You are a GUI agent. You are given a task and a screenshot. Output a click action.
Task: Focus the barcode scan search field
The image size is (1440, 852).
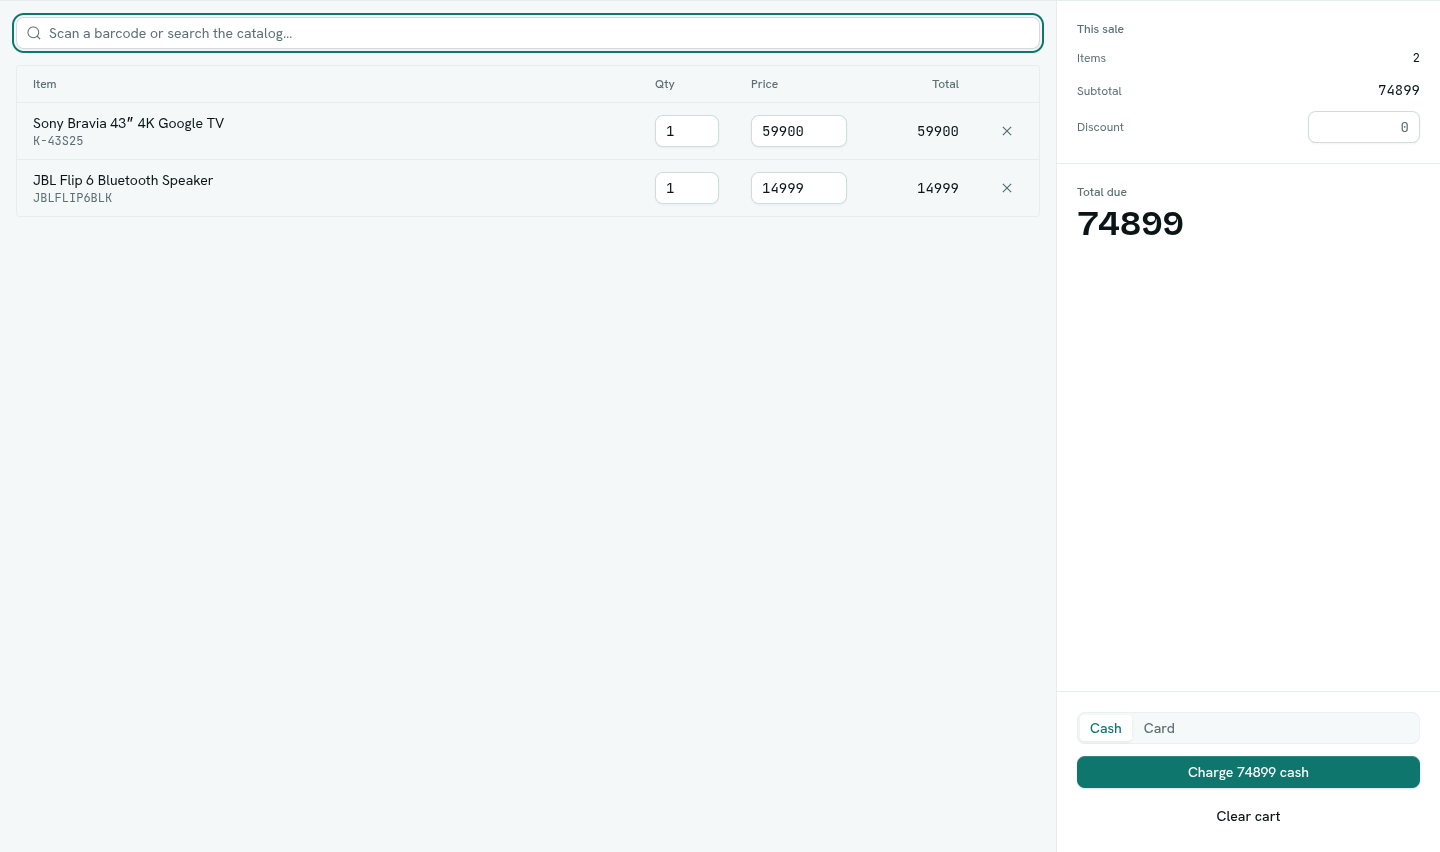pyautogui.click(x=528, y=33)
